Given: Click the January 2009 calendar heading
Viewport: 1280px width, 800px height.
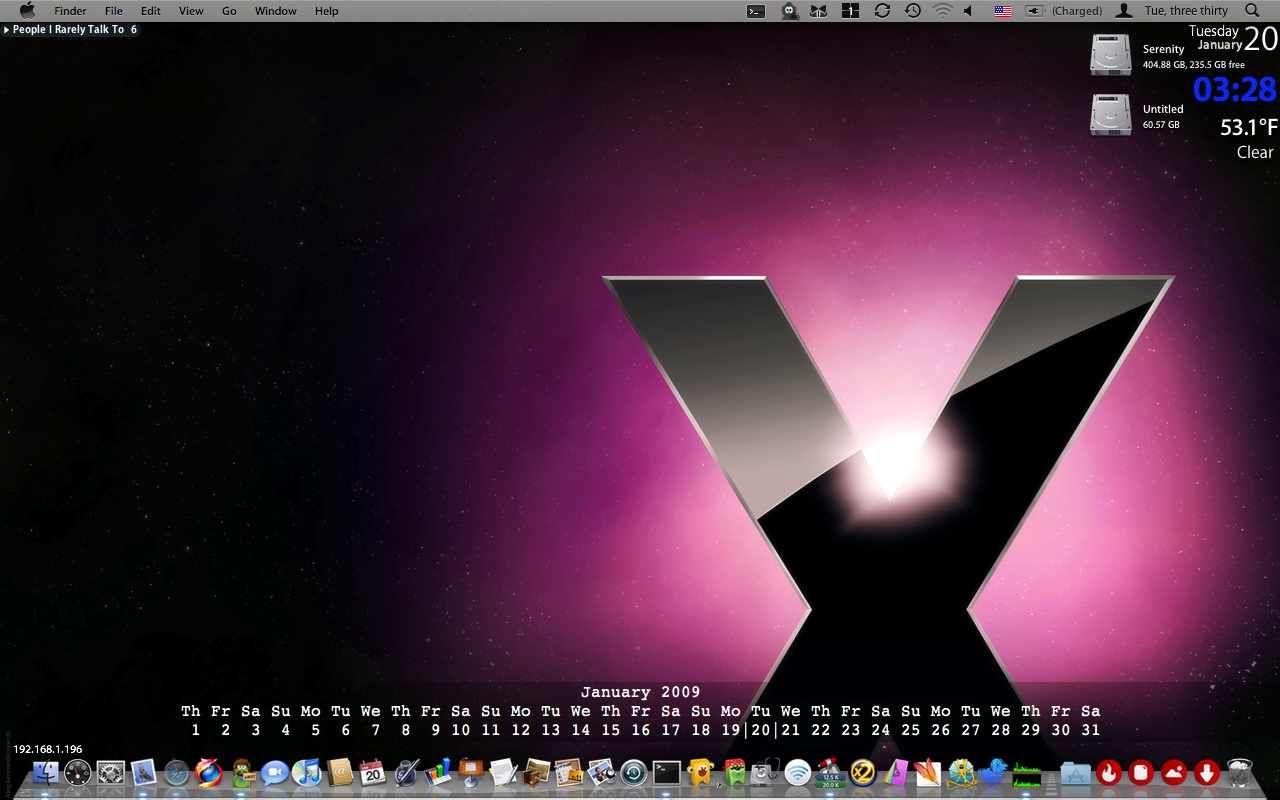Looking at the screenshot, I should pos(640,692).
